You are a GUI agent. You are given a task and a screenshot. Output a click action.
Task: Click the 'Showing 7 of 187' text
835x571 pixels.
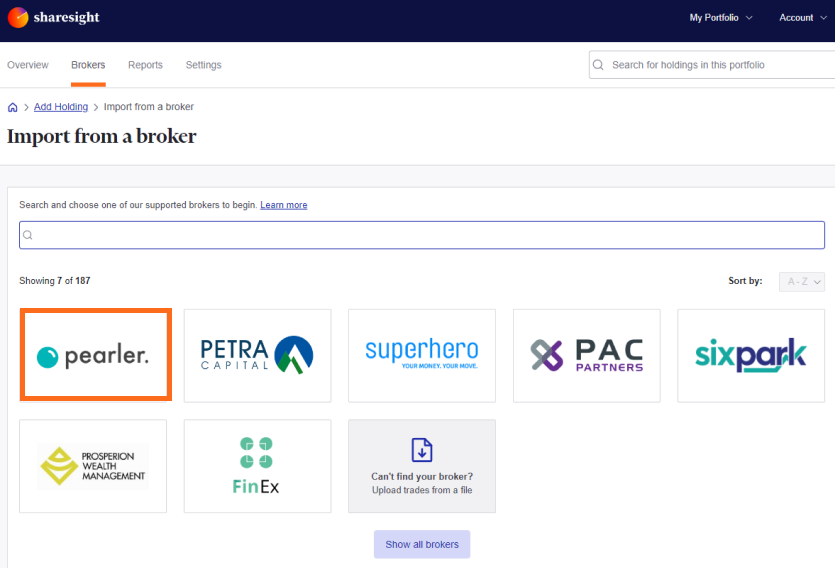(x=55, y=281)
